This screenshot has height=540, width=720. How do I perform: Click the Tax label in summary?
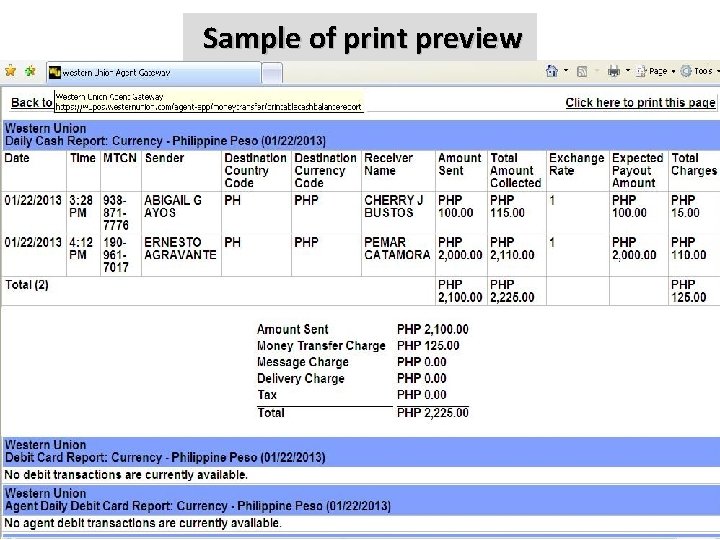point(267,394)
